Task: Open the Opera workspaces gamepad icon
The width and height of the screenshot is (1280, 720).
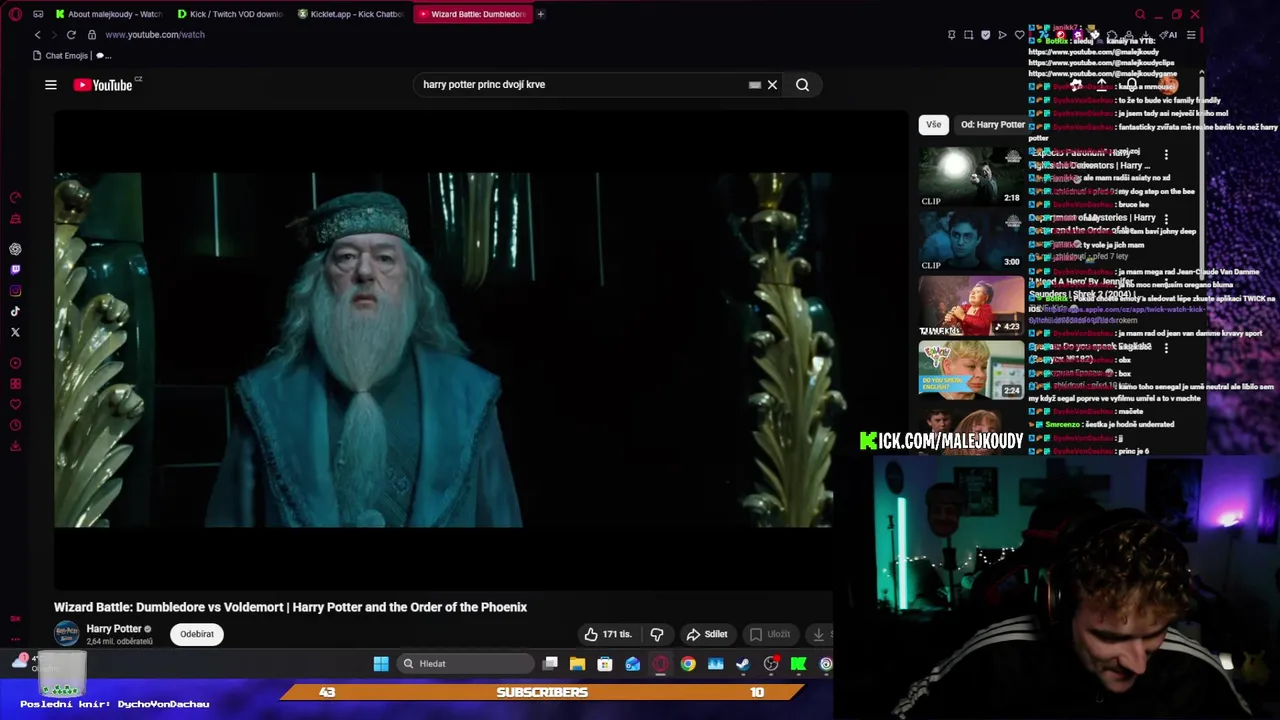Action: click(x=38, y=14)
